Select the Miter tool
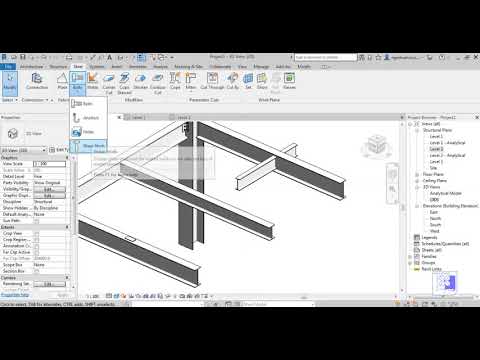Screen dimensions: 480x360 tap(191, 81)
